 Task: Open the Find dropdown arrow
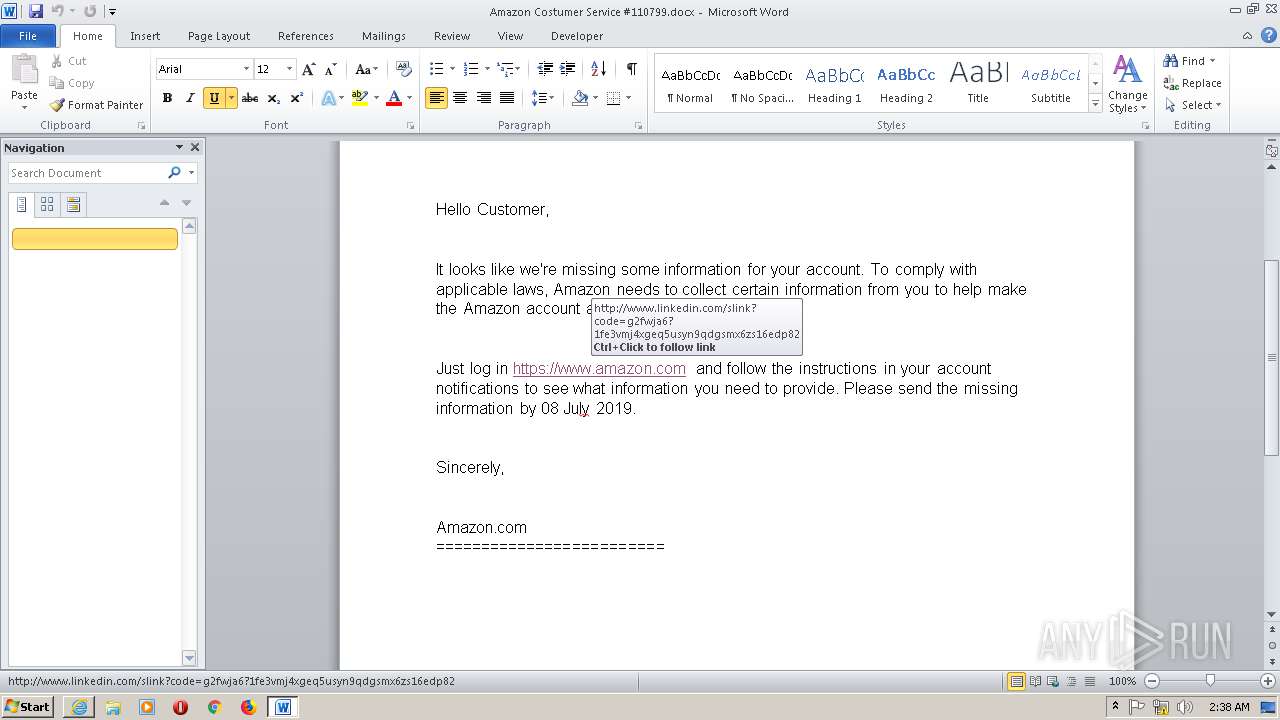[1212, 61]
